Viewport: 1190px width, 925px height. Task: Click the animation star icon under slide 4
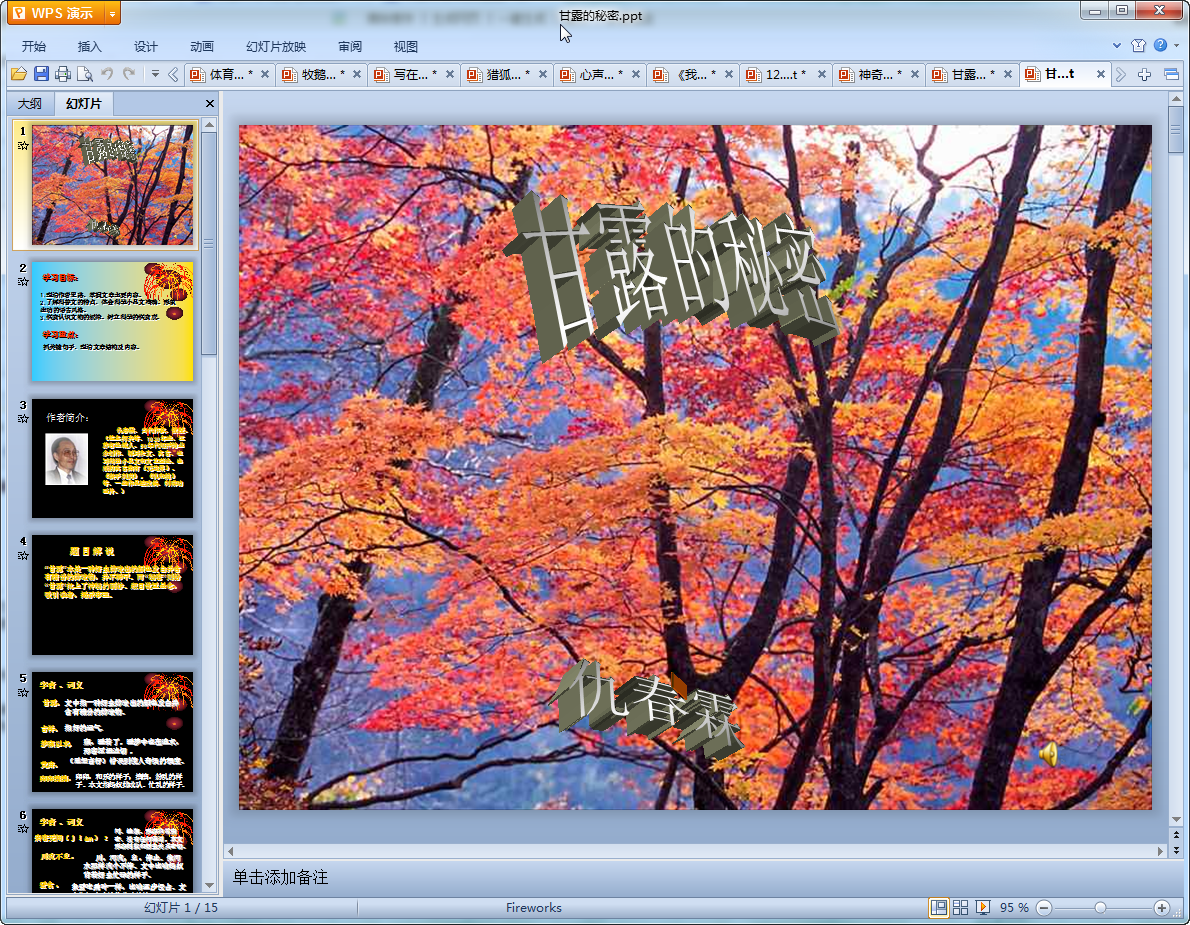(x=23, y=555)
